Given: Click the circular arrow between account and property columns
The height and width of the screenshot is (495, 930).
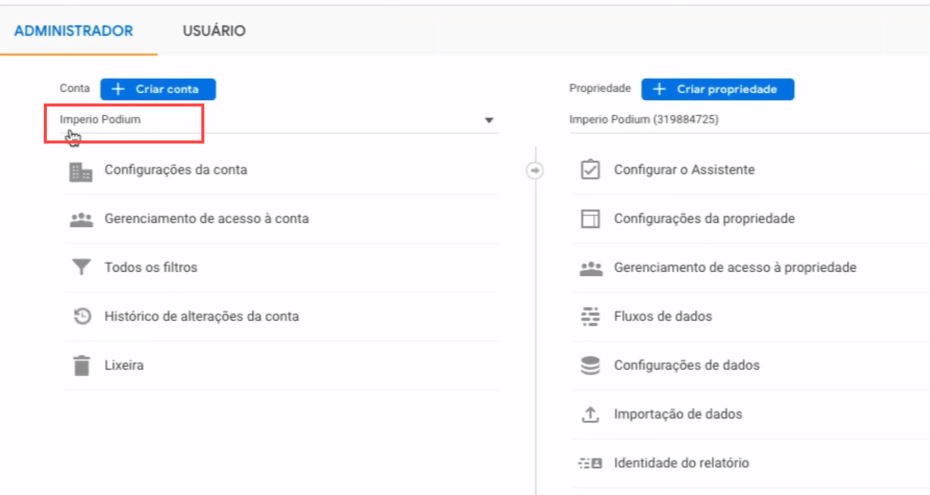Looking at the screenshot, I should click(535, 171).
